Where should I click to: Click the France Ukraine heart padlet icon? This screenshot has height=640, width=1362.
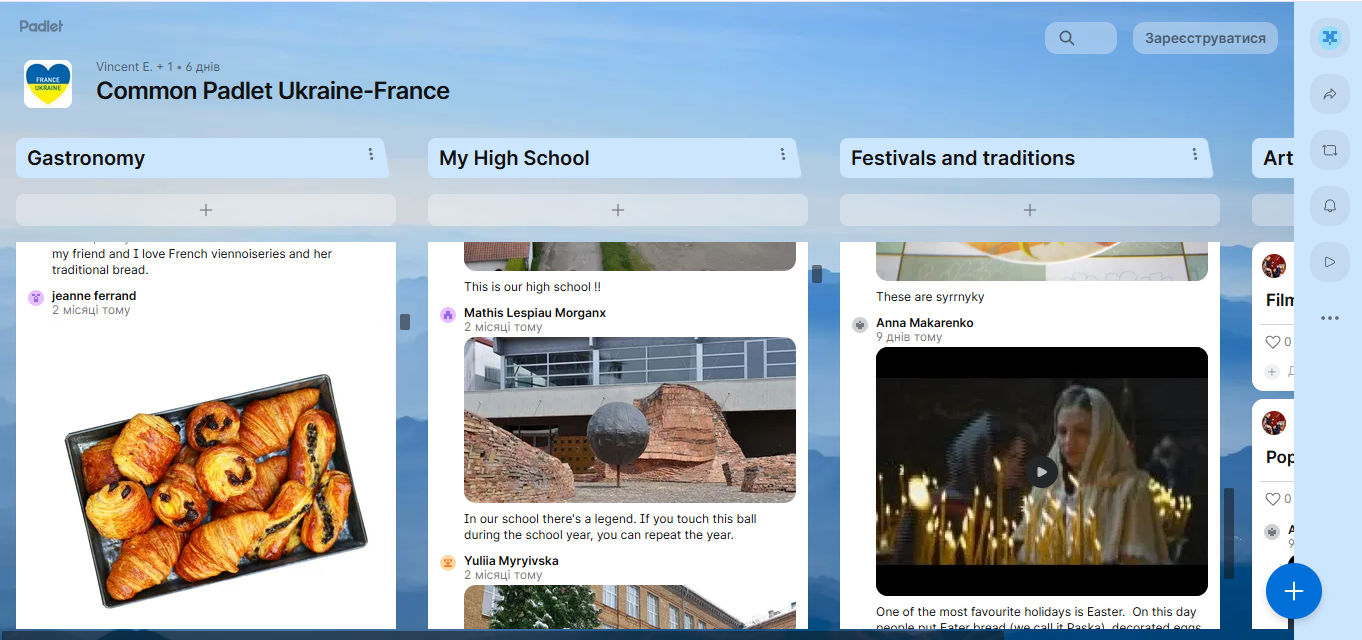[48, 84]
